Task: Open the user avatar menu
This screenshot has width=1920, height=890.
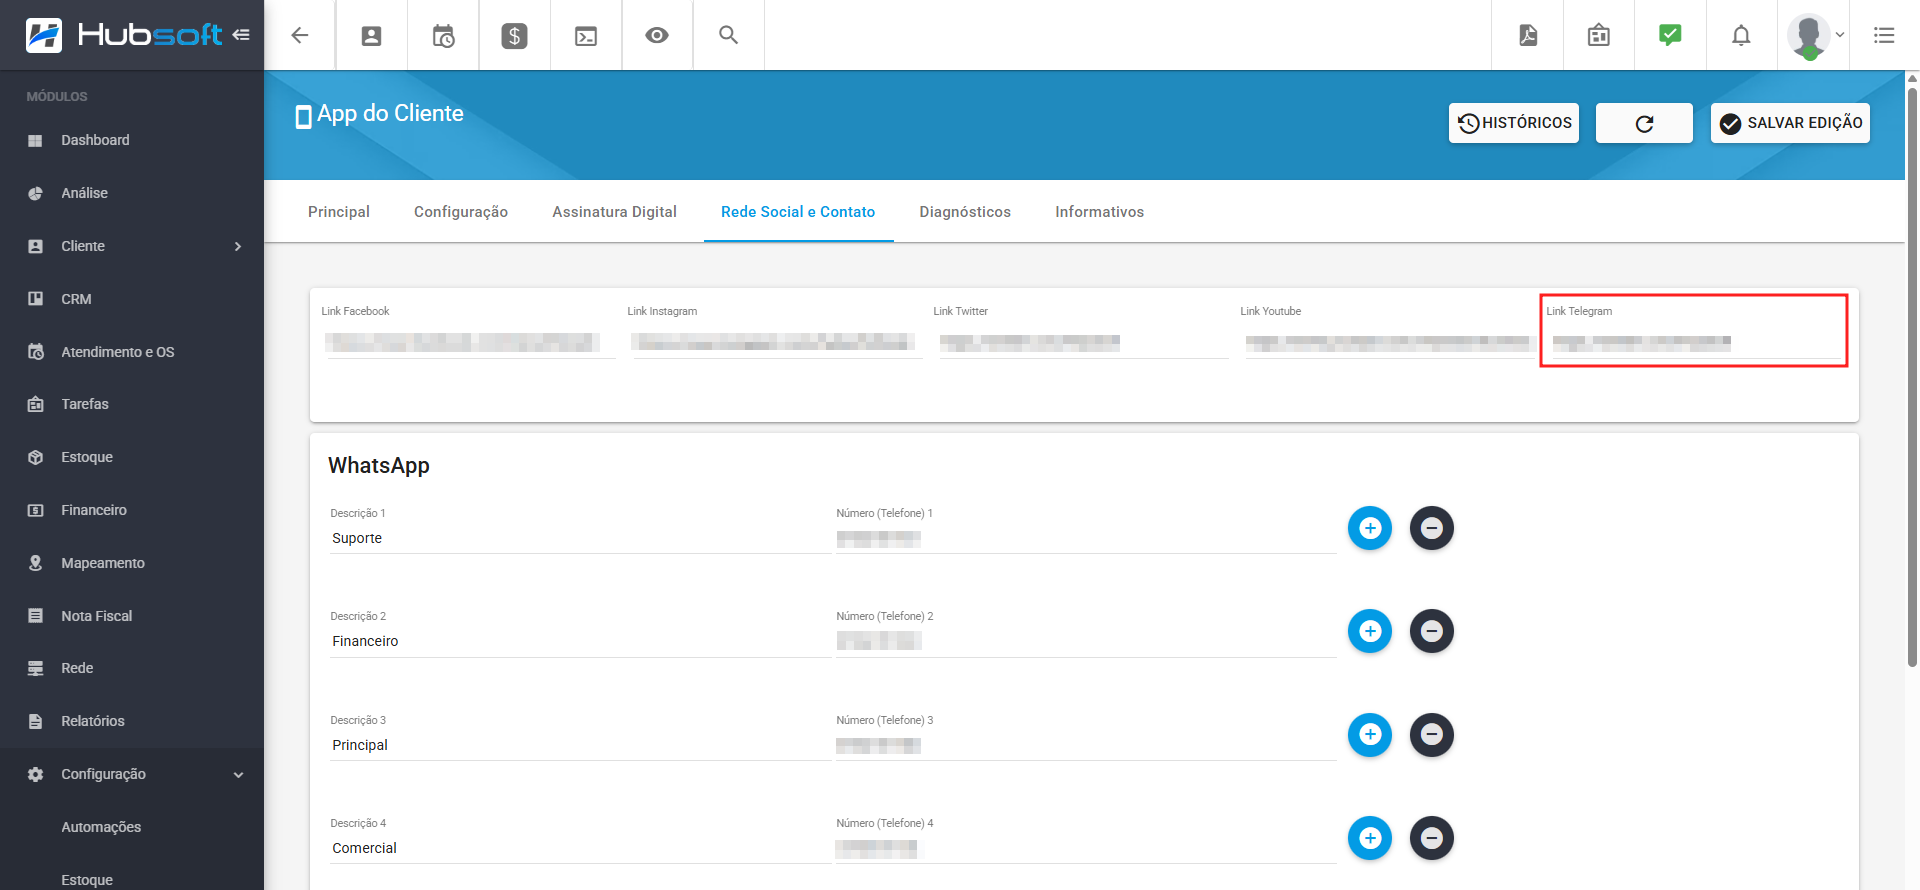Action: tap(1815, 35)
